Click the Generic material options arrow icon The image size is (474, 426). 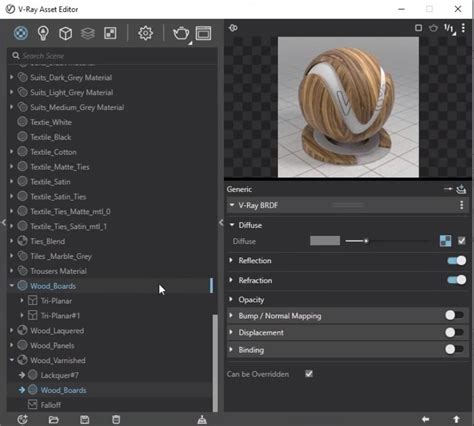pos(448,189)
